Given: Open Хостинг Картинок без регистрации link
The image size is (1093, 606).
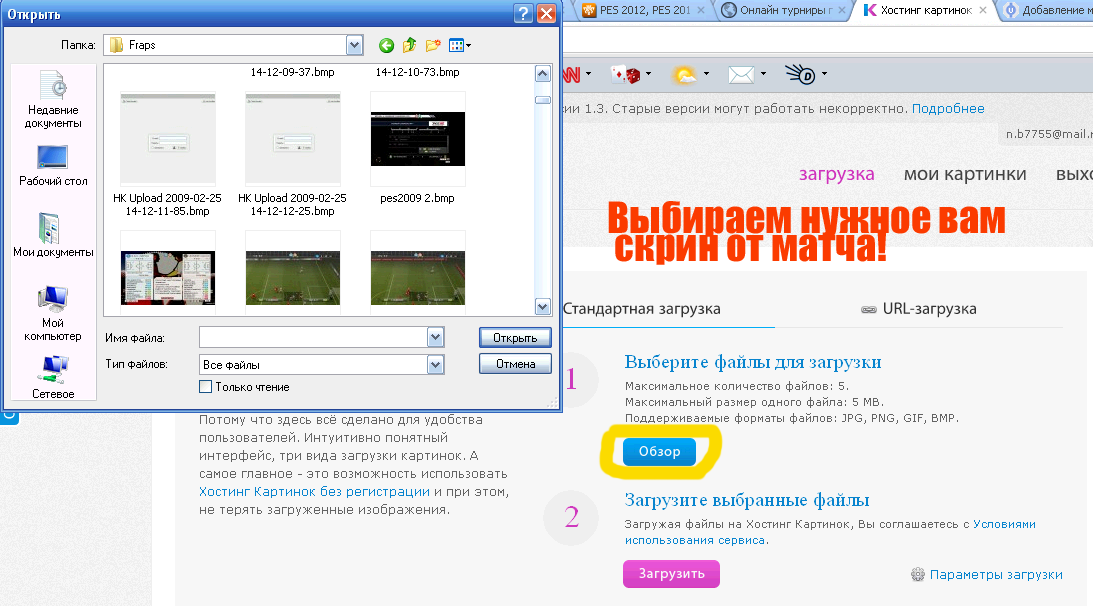Looking at the screenshot, I should [x=314, y=492].
